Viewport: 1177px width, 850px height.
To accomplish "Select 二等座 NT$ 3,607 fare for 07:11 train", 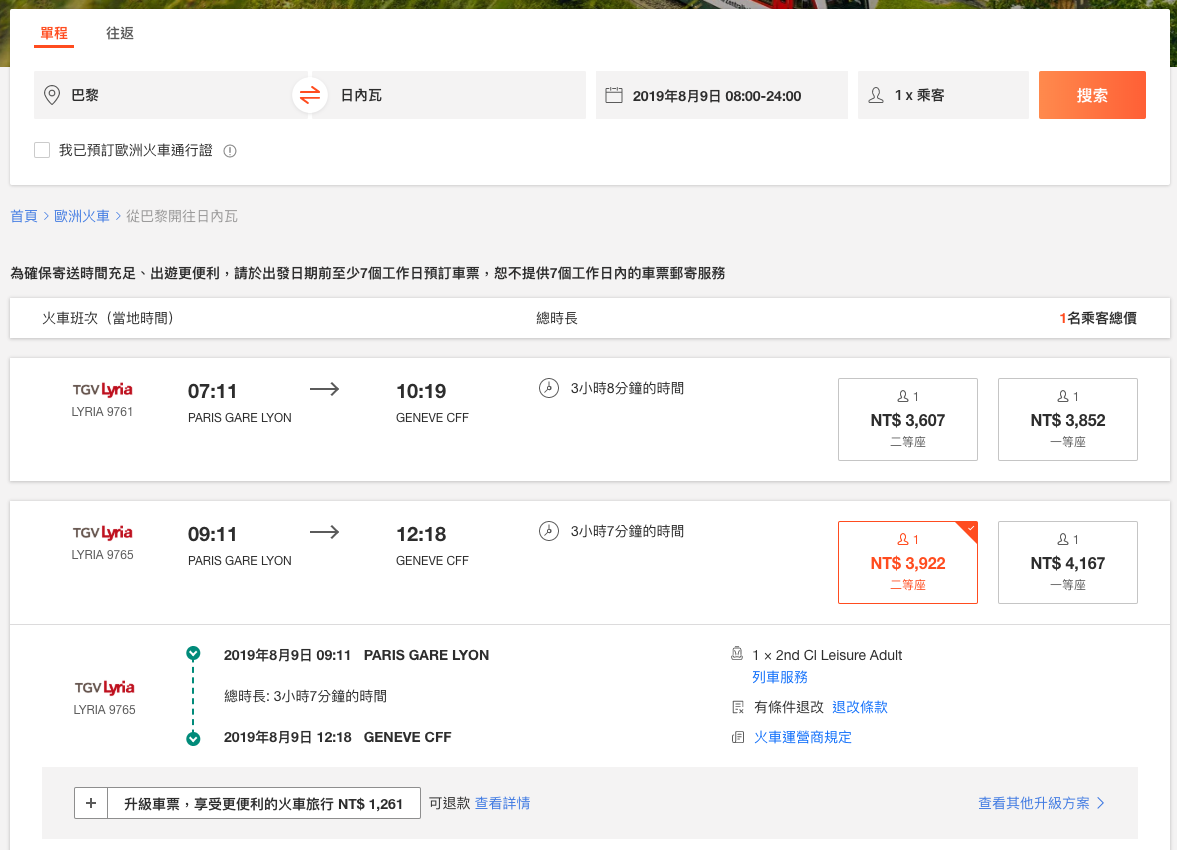I will (x=907, y=419).
